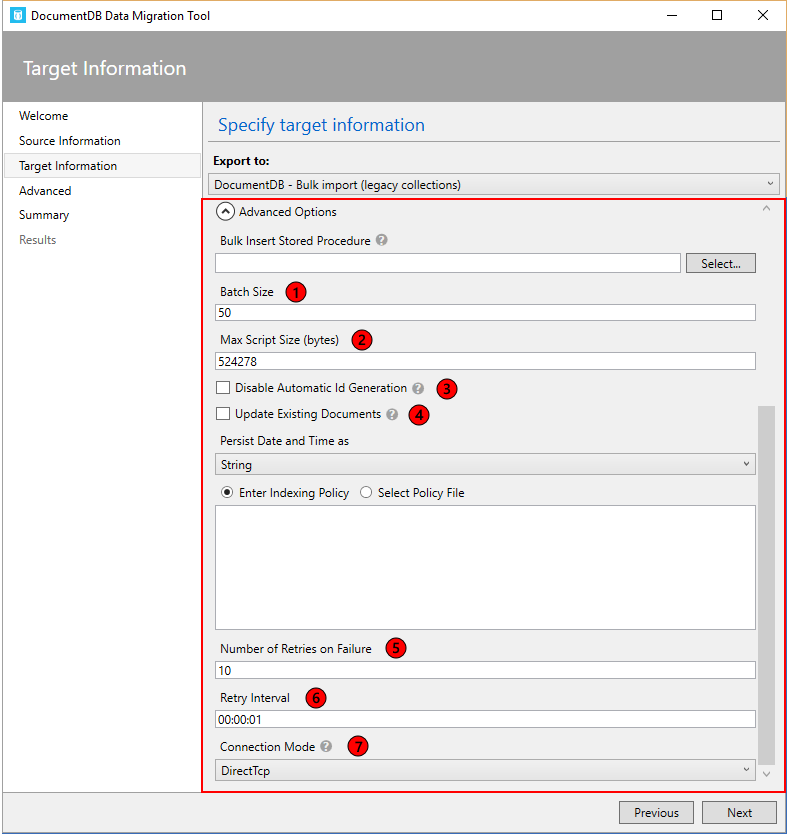787x834 pixels.
Task: Click the DocumentDB app icon in title bar
Action: click(x=17, y=16)
